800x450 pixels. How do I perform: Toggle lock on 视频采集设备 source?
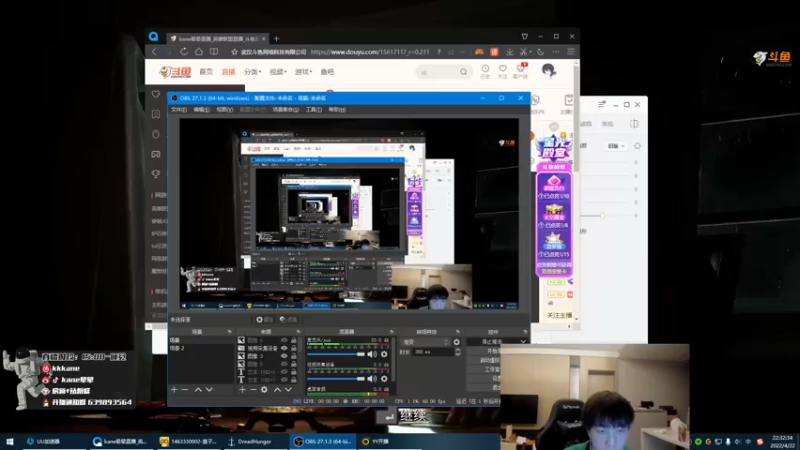point(293,348)
